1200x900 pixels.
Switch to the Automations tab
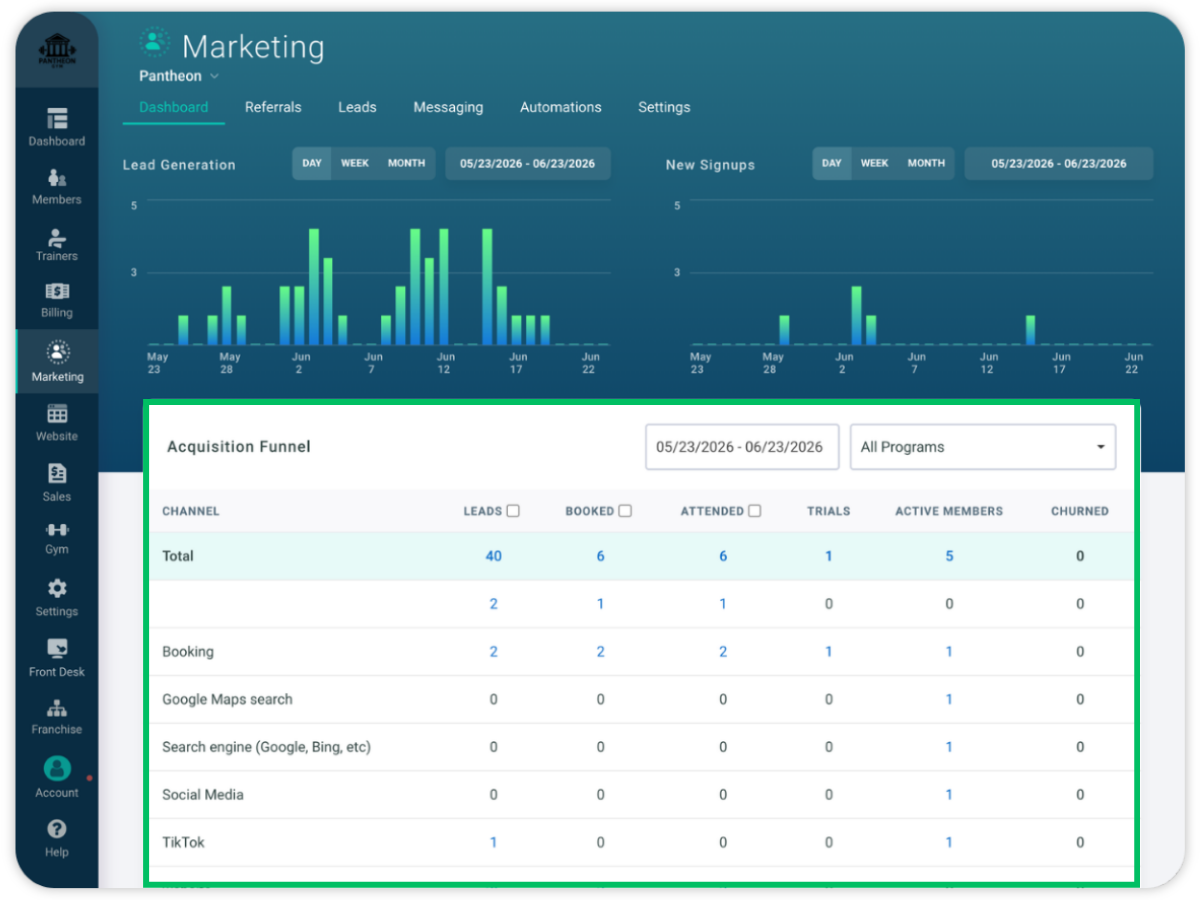coord(561,107)
